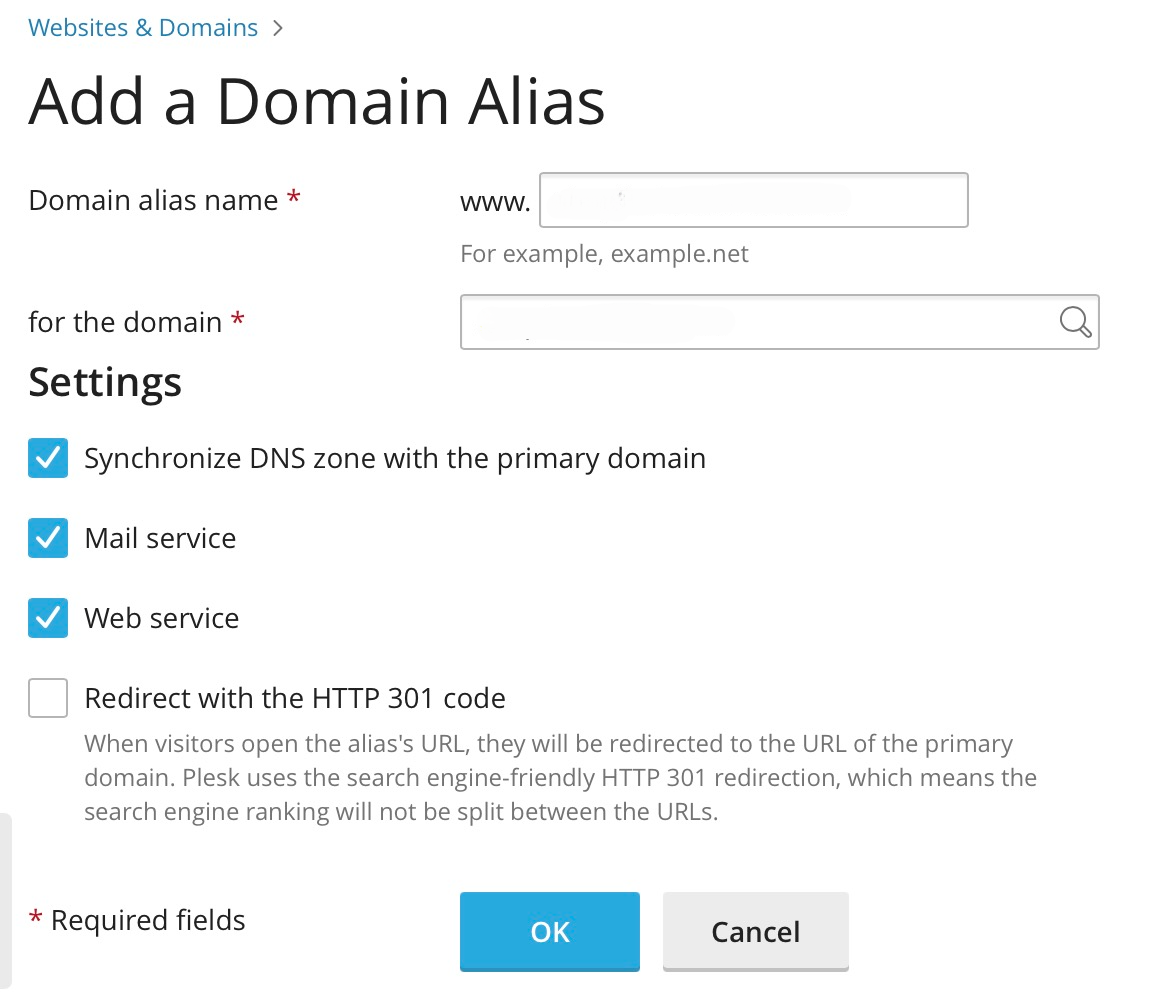Confirm the alias by clicking OK
The width and height of the screenshot is (1150, 1002).
[x=549, y=931]
